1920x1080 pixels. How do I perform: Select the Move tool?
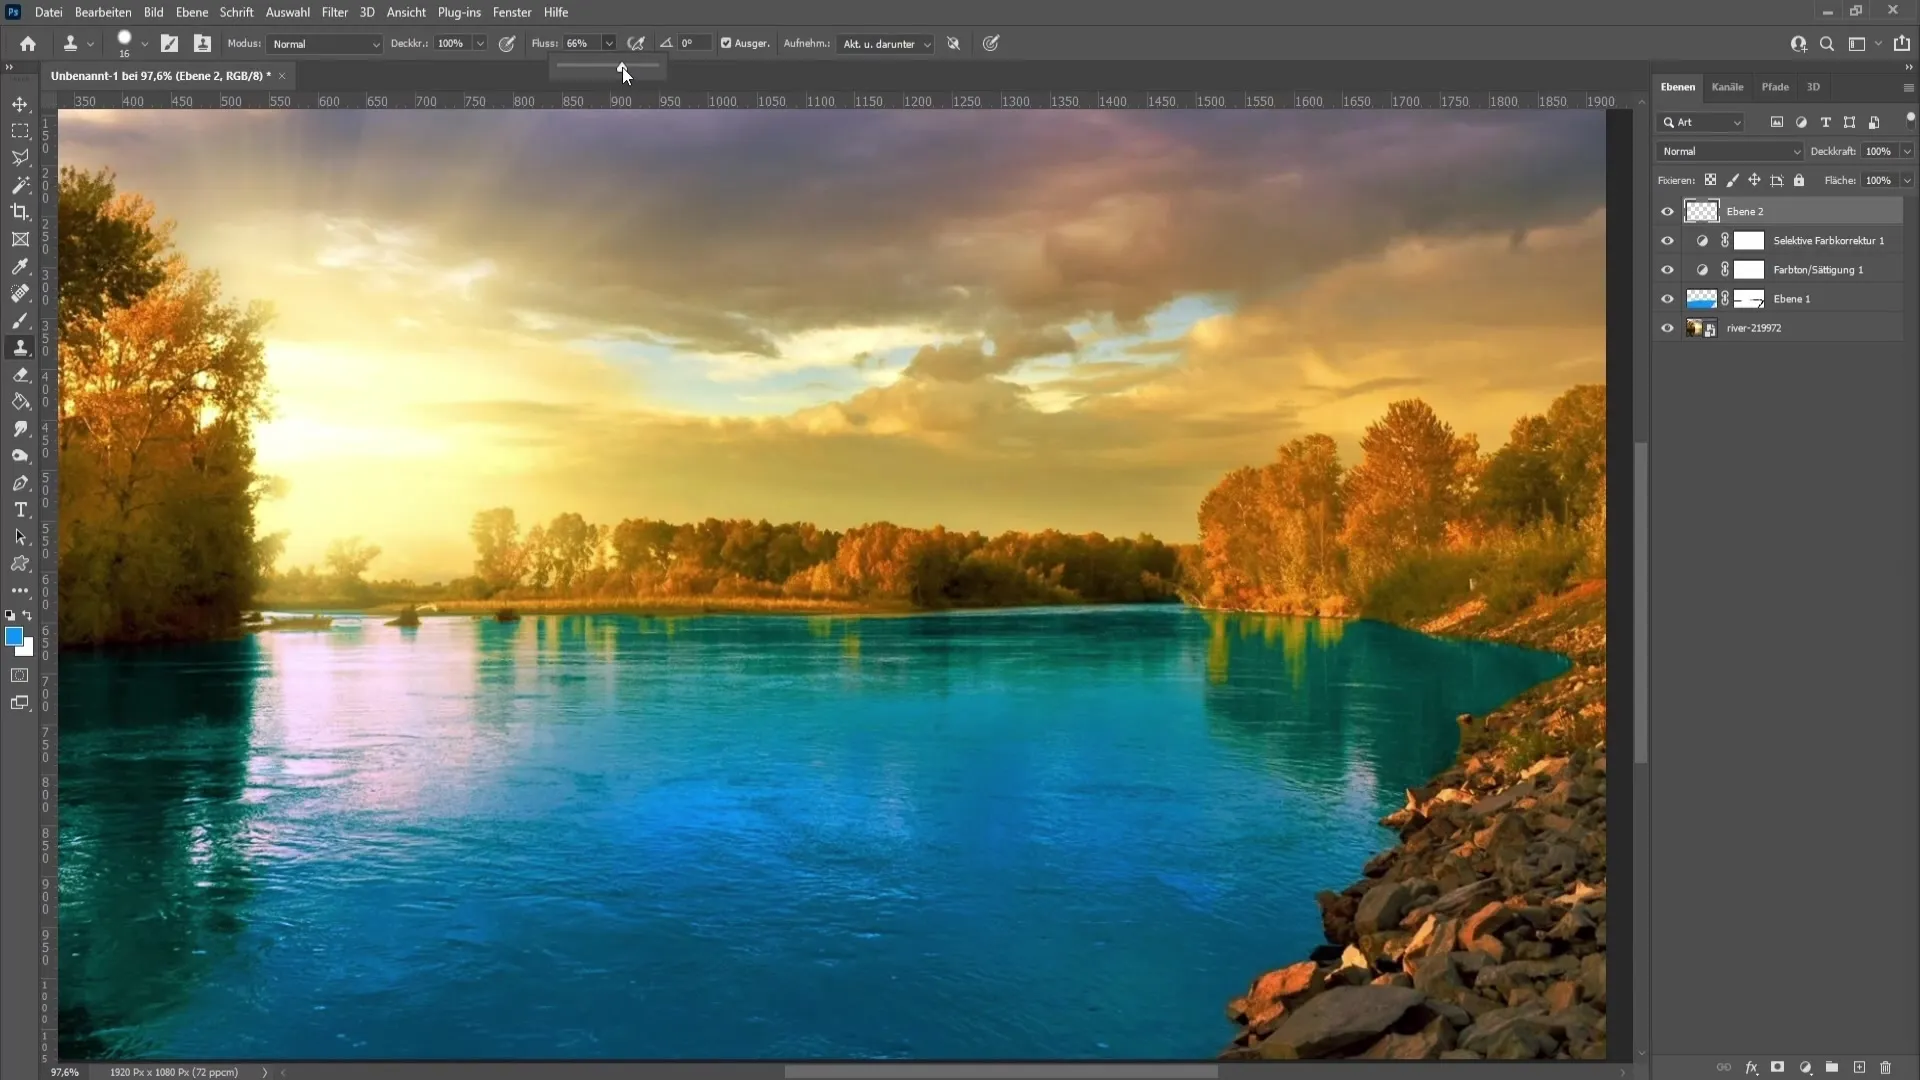tap(20, 104)
